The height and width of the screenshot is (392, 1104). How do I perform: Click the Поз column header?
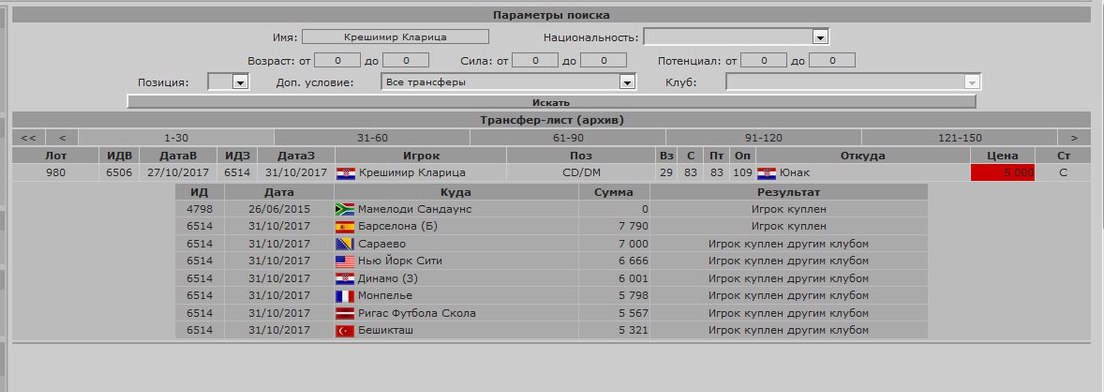pyautogui.click(x=581, y=156)
